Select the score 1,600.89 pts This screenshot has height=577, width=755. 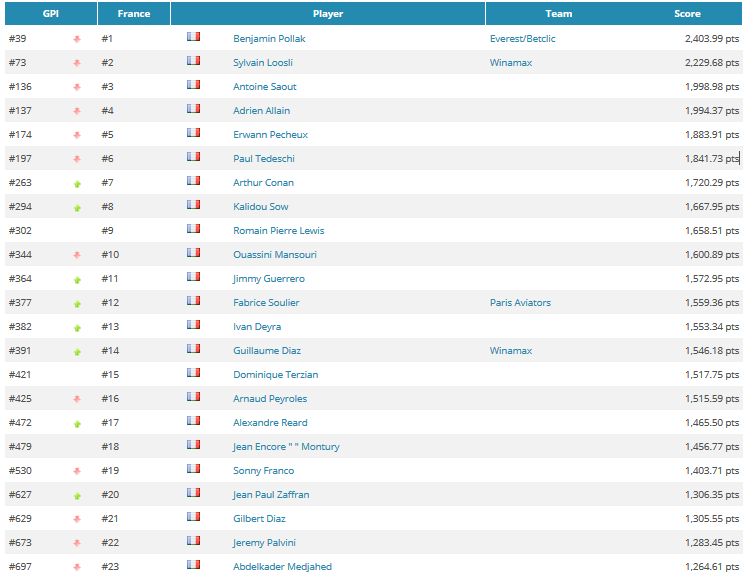pyautogui.click(x=712, y=255)
